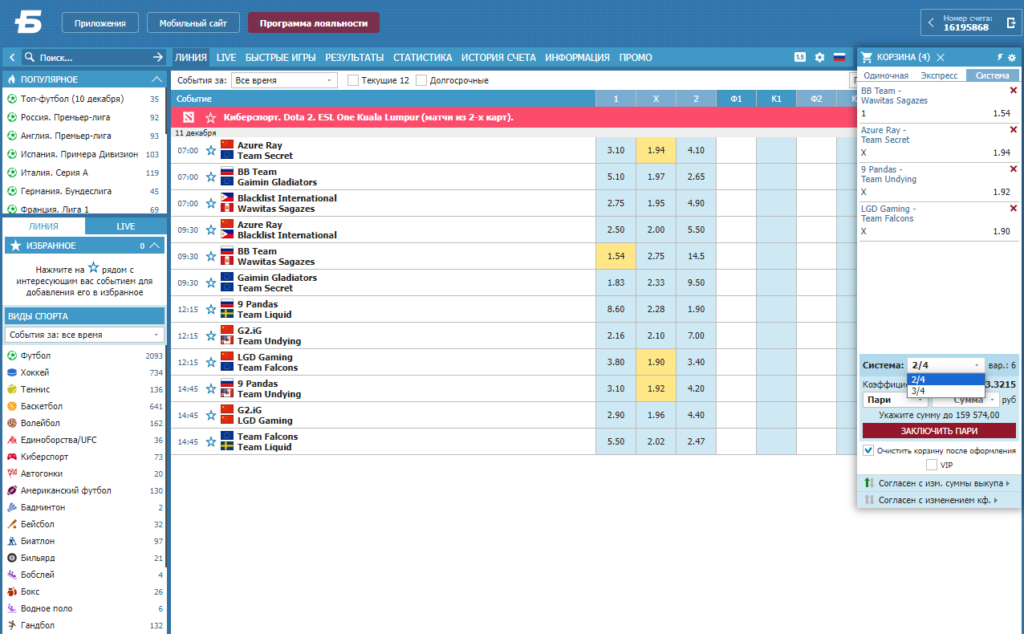Open Россия. Премьер-лига in popular list
This screenshot has width=1024, height=634.
click(65, 118)
